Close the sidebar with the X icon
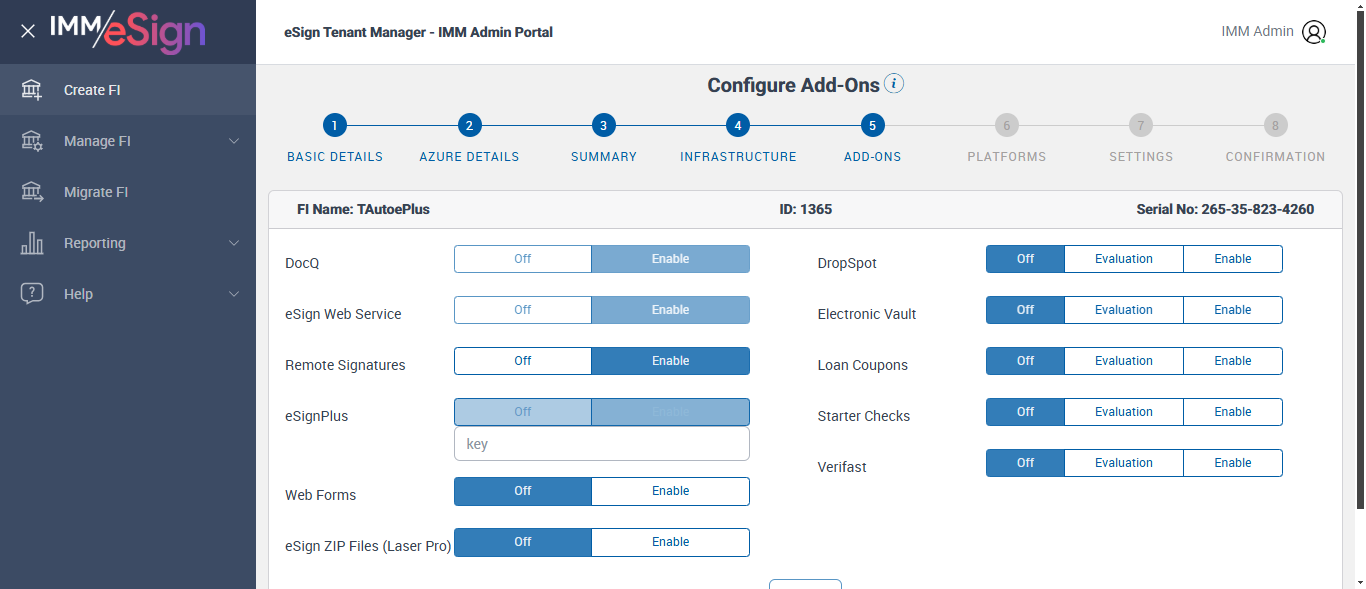The image size is (1366, 589). 28,31
